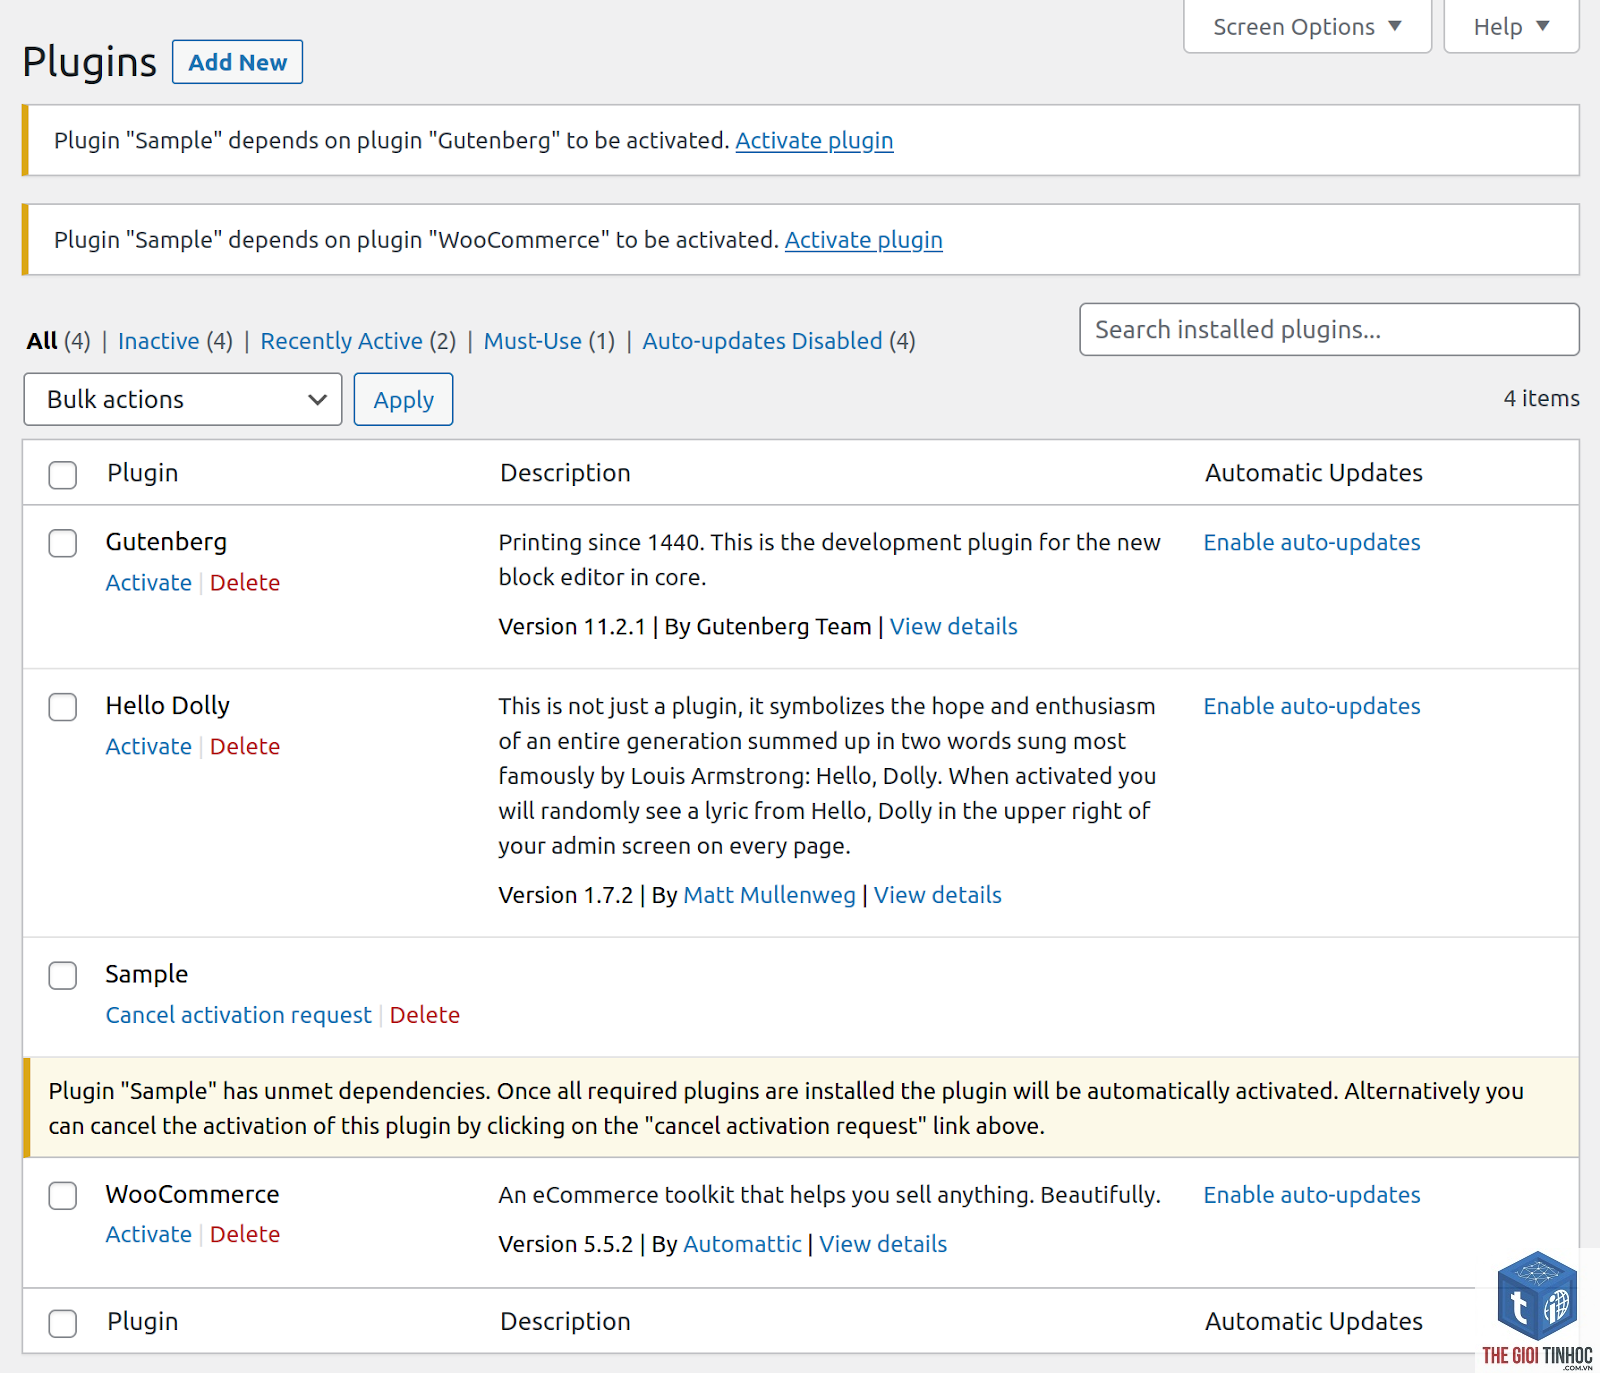Toggle select-all checkbox in table header
The height and width of the screenshot is (1373, 1600).
coord(63,474)
